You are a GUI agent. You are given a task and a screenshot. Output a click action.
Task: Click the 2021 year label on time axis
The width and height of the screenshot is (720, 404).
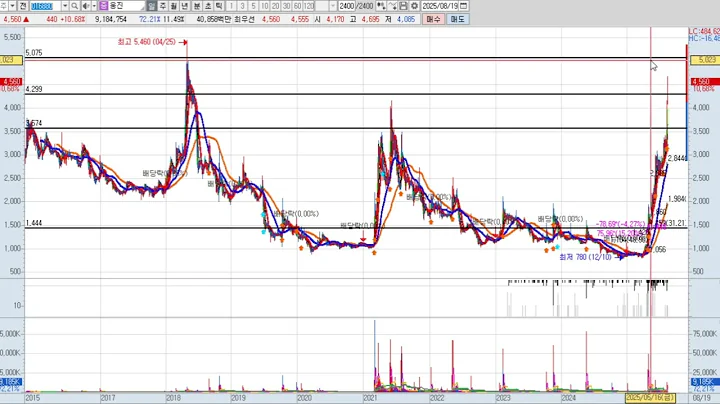tap(370, 398)
